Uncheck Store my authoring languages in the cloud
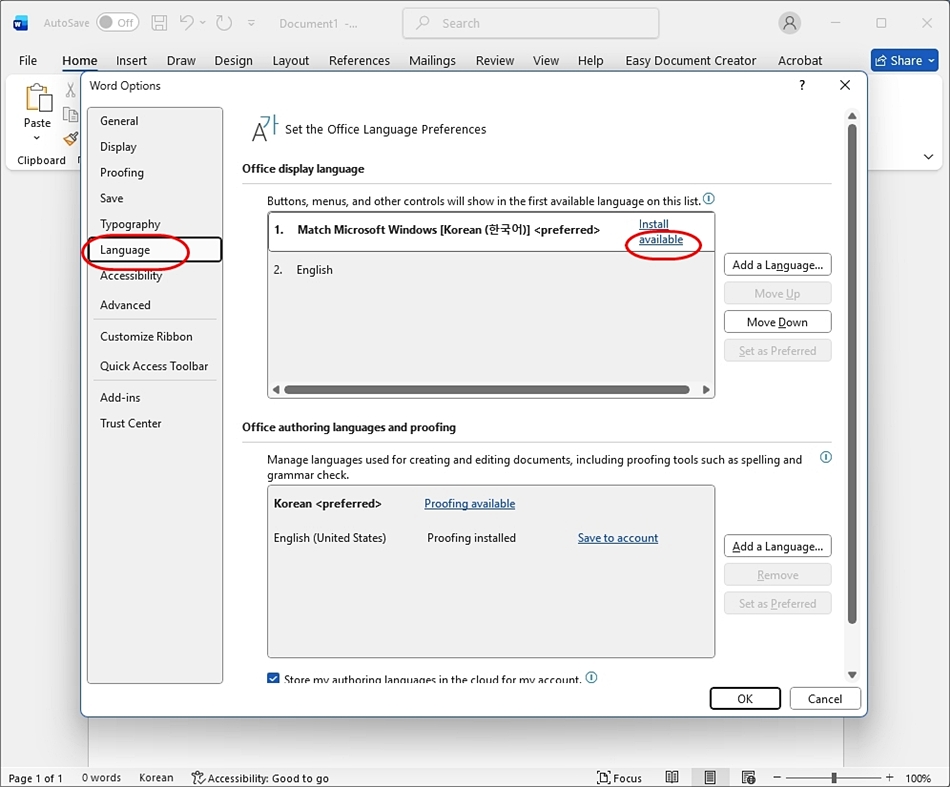This screenshot has height=787, width=950. tap(274, 679)
